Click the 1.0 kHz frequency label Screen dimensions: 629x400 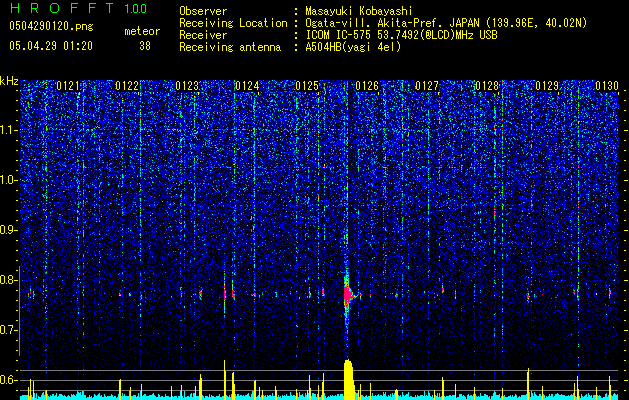[9, 180]
